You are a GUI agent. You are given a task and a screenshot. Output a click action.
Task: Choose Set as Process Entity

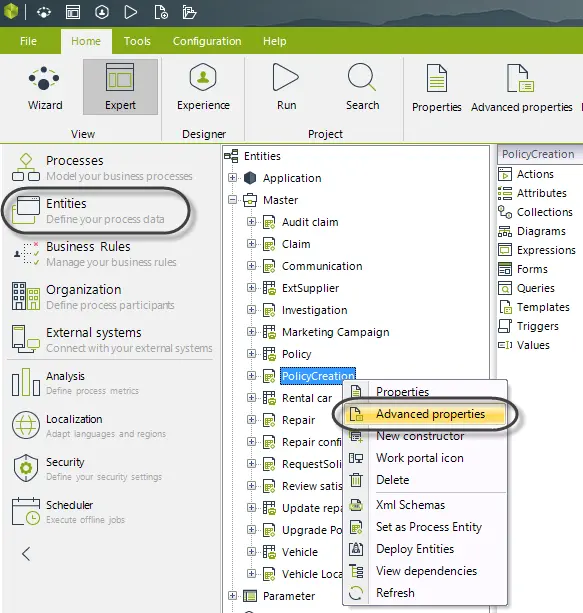[425, 527]
